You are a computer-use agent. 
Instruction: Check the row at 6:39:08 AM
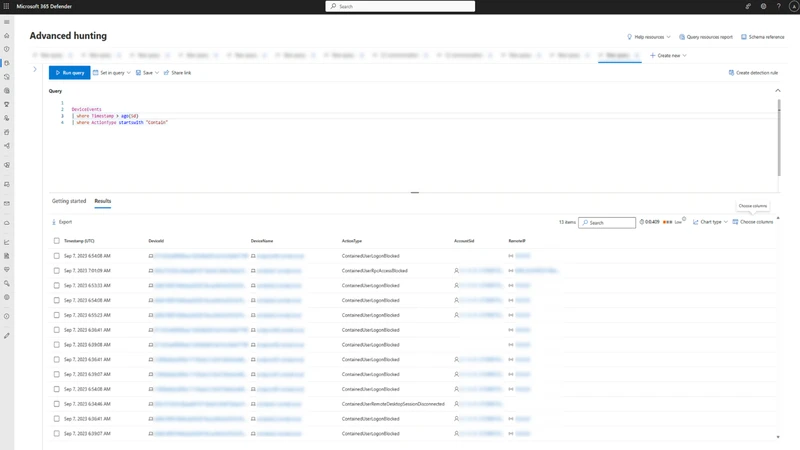[57, 345]
